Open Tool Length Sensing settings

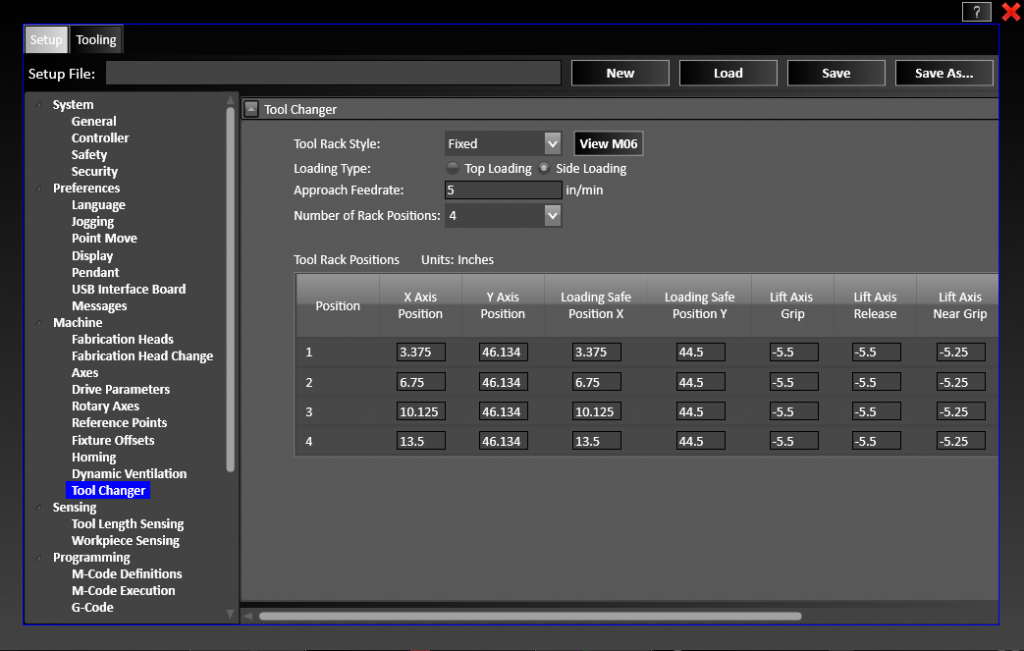pyautogui.click(x=127, y=524)
